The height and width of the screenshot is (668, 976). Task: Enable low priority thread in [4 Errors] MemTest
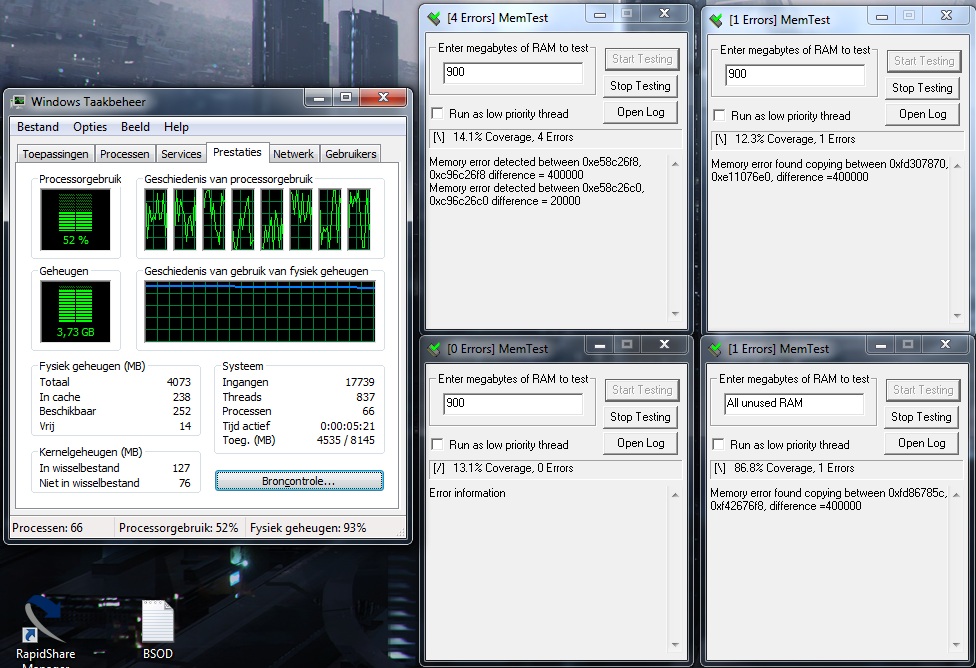click(438, 113)
